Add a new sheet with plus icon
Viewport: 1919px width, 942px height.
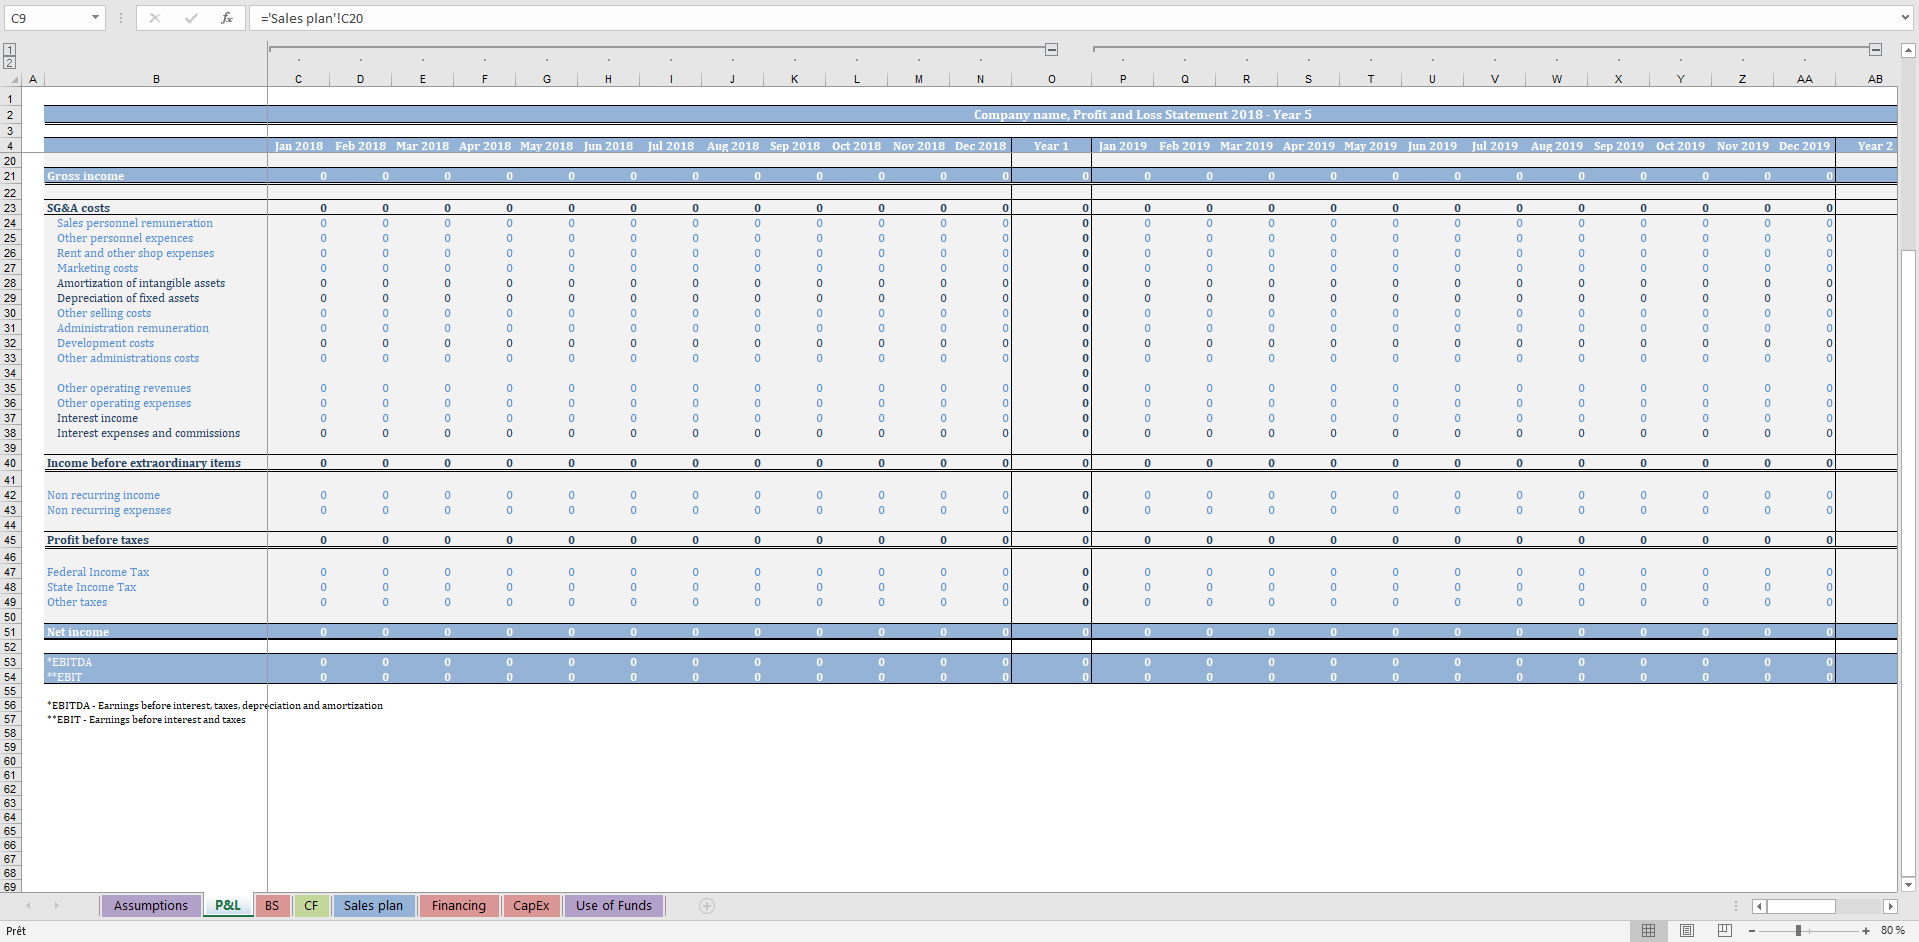coord(707,906)
